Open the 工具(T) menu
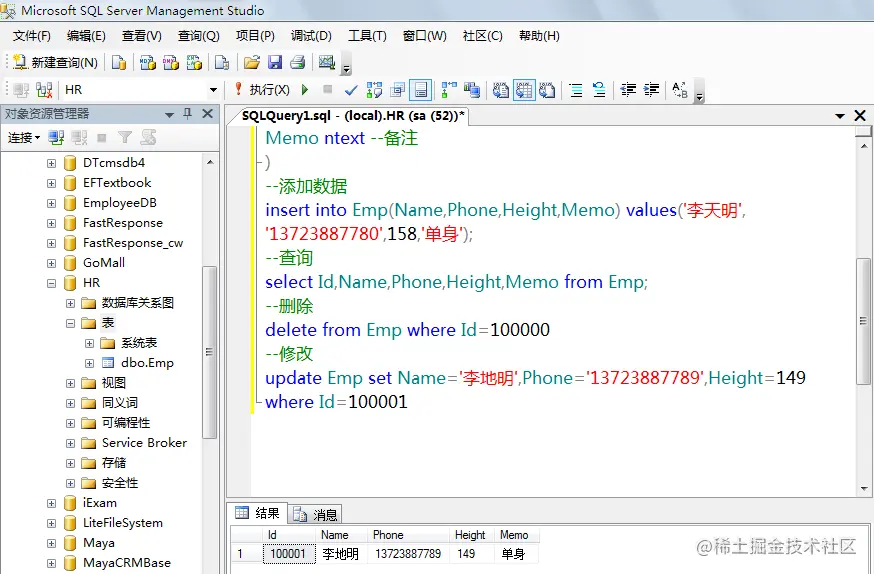The image size is (874, 574). (x=367, y=36)
